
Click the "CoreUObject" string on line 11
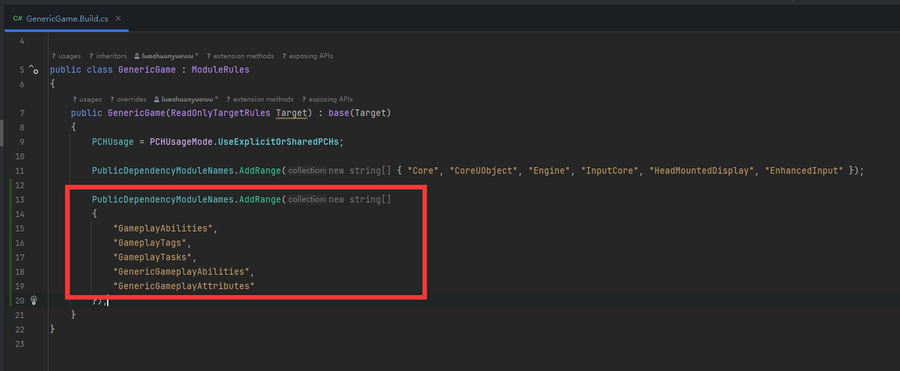pos(484,171)
